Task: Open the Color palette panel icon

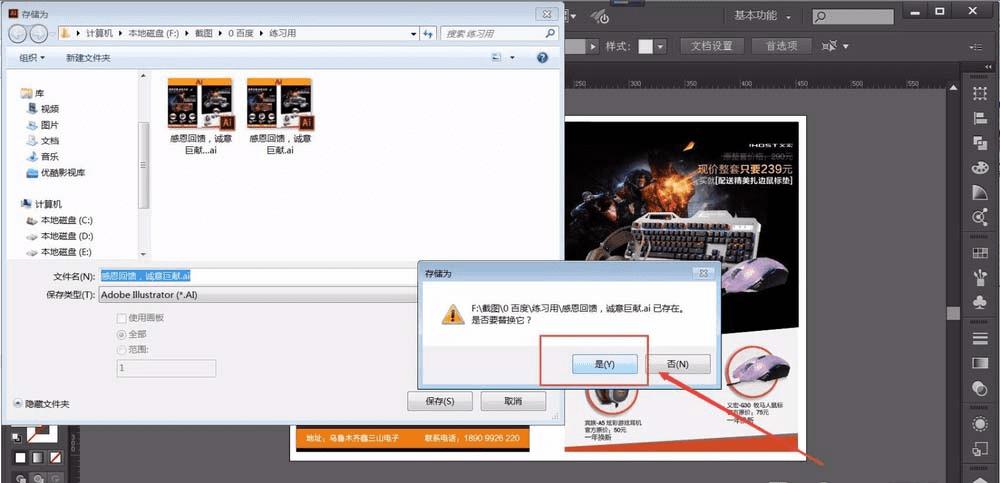Action: (x=980, y=168)
